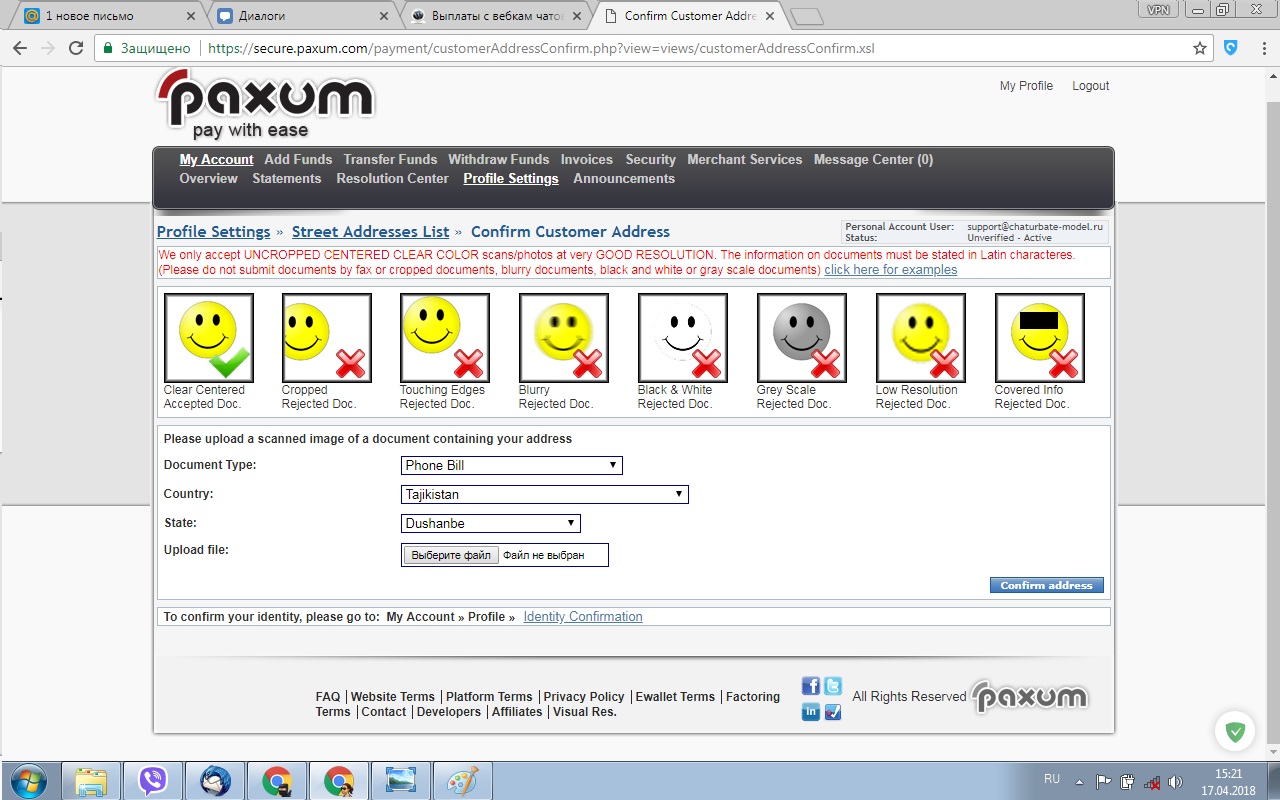Bookmark this page with the star icon
The image size is (1280, 800).
tap(1200, 48)
